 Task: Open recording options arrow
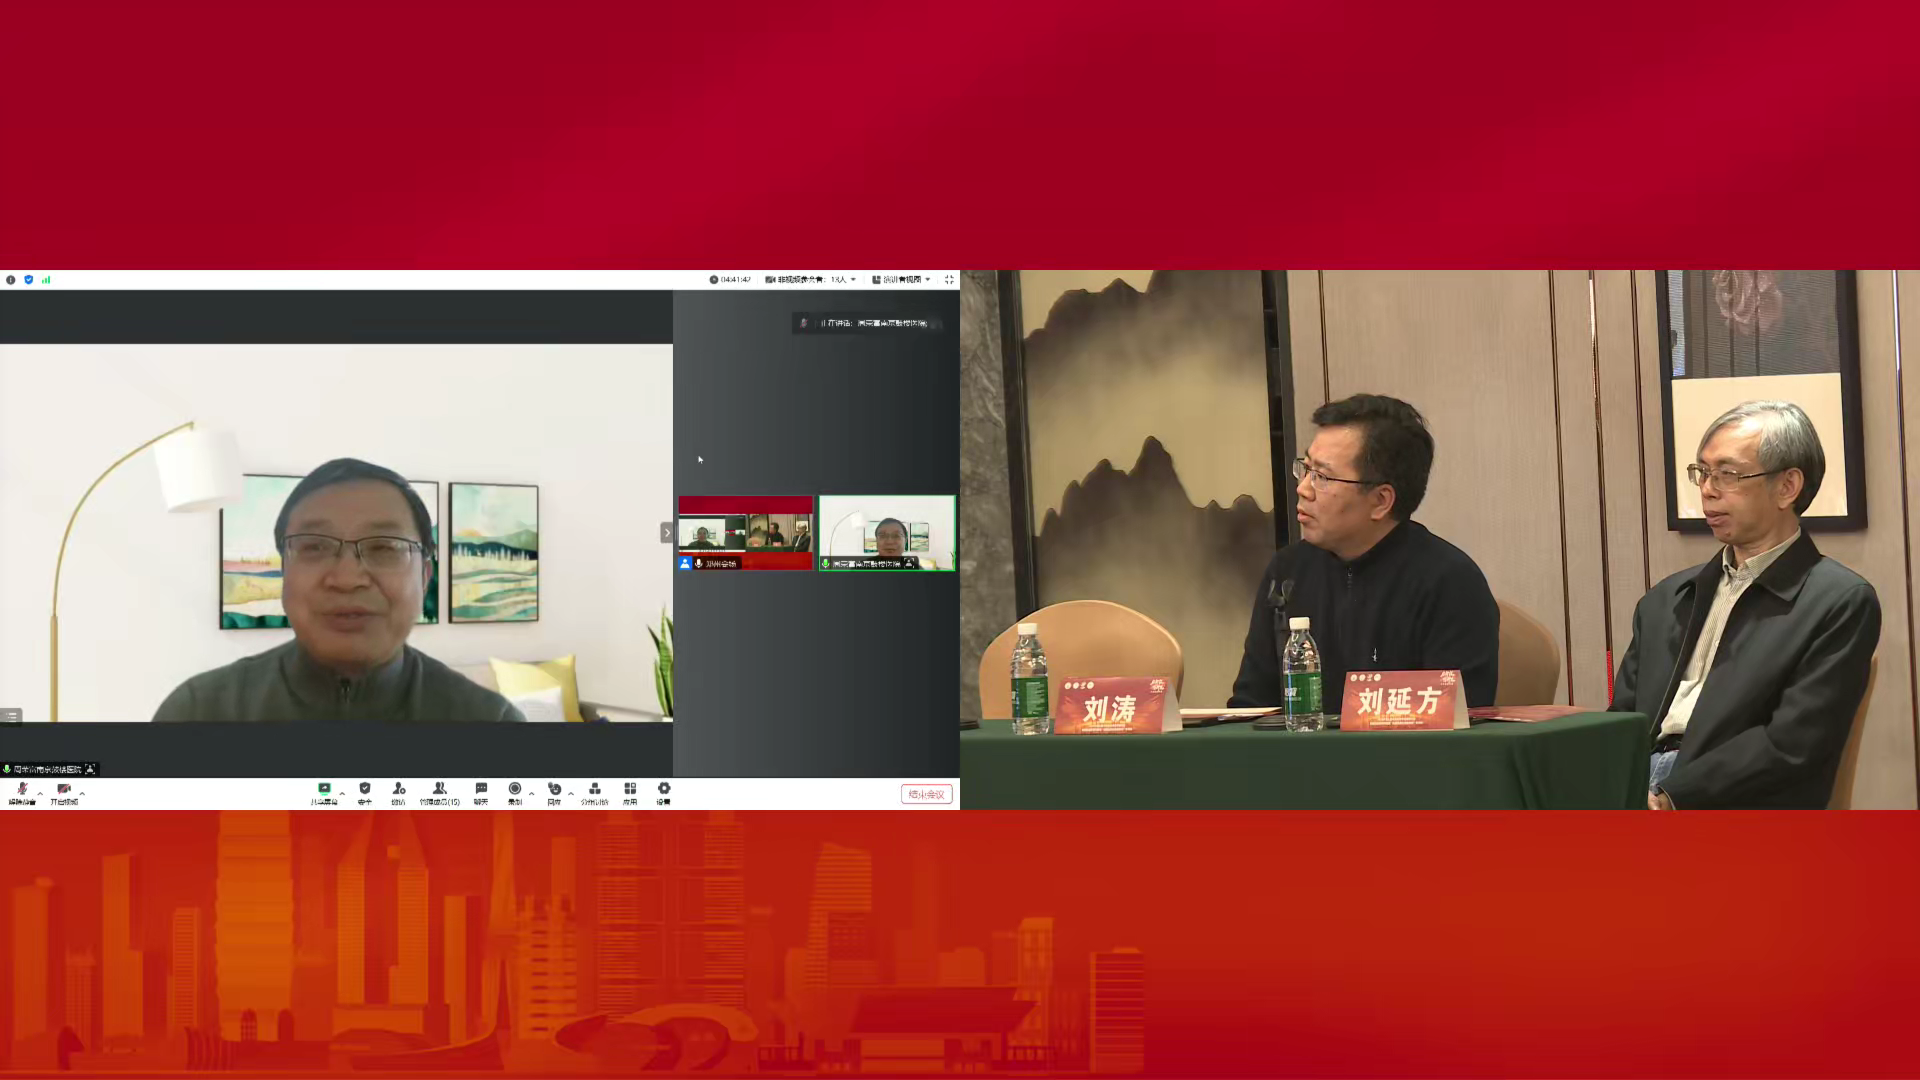pyautogui.click(x=531, y=793)
